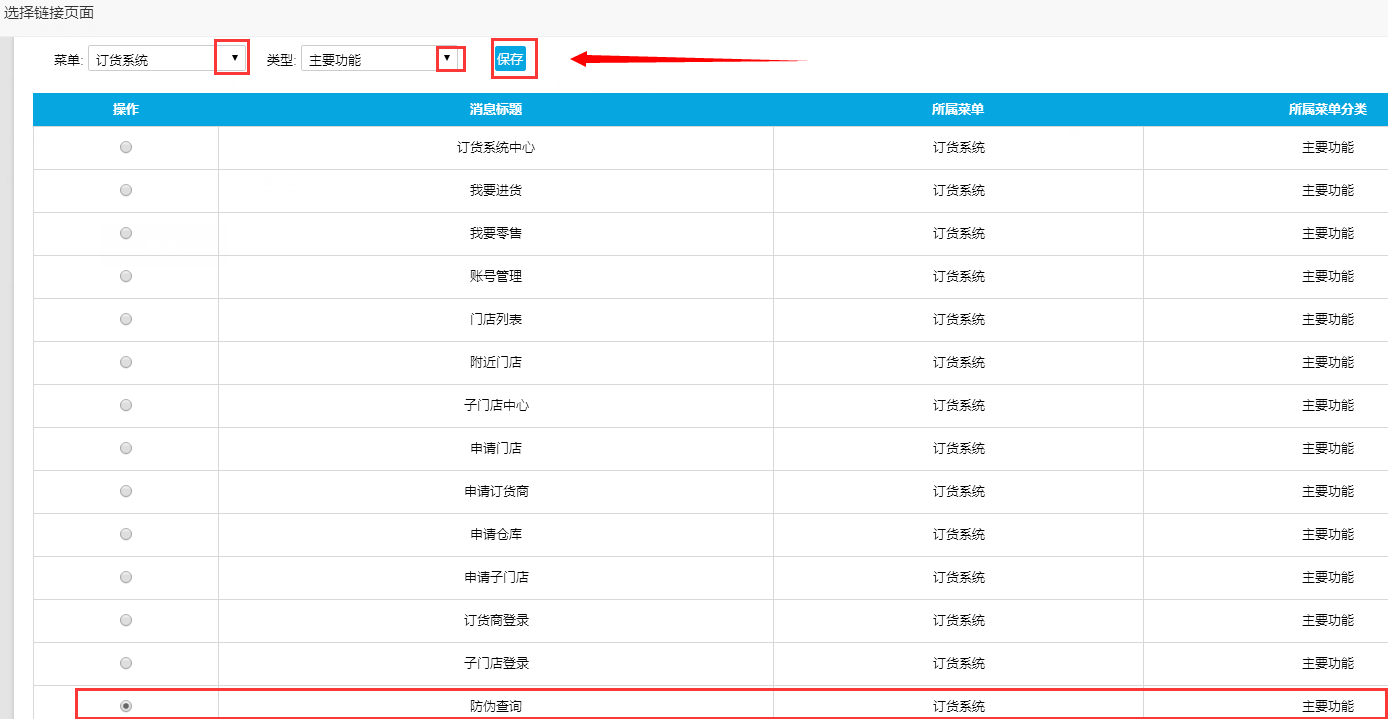Choose the 申请仓库 radio button
1388x719 pixels.
(x=126, y=534)
